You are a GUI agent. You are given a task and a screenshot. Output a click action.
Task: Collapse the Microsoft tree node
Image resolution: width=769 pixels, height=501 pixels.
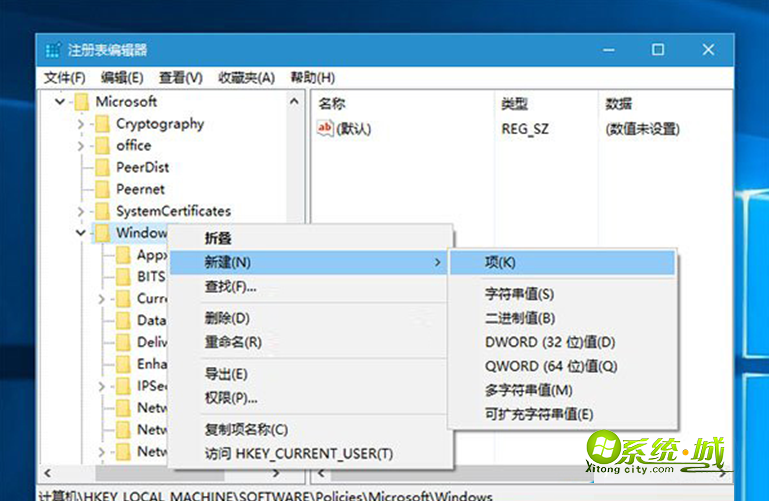click(60, 102)
